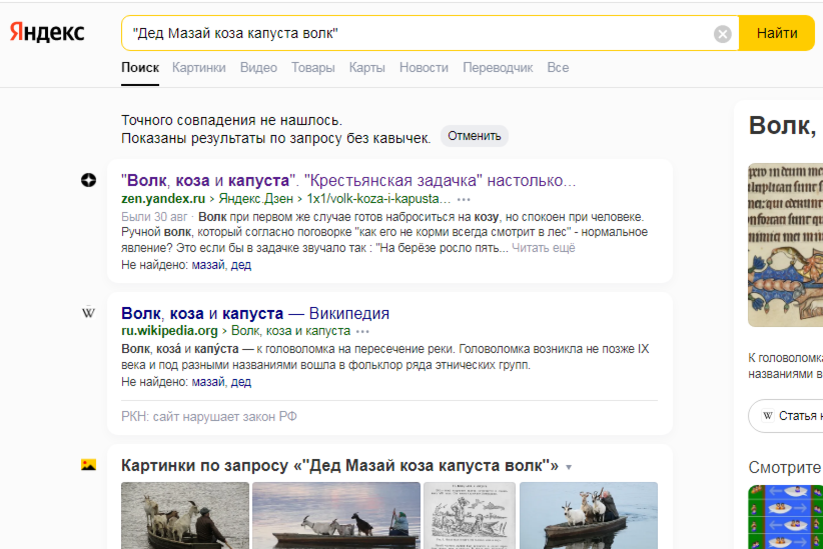Click Читать ещё in the first result

(543, 248)
